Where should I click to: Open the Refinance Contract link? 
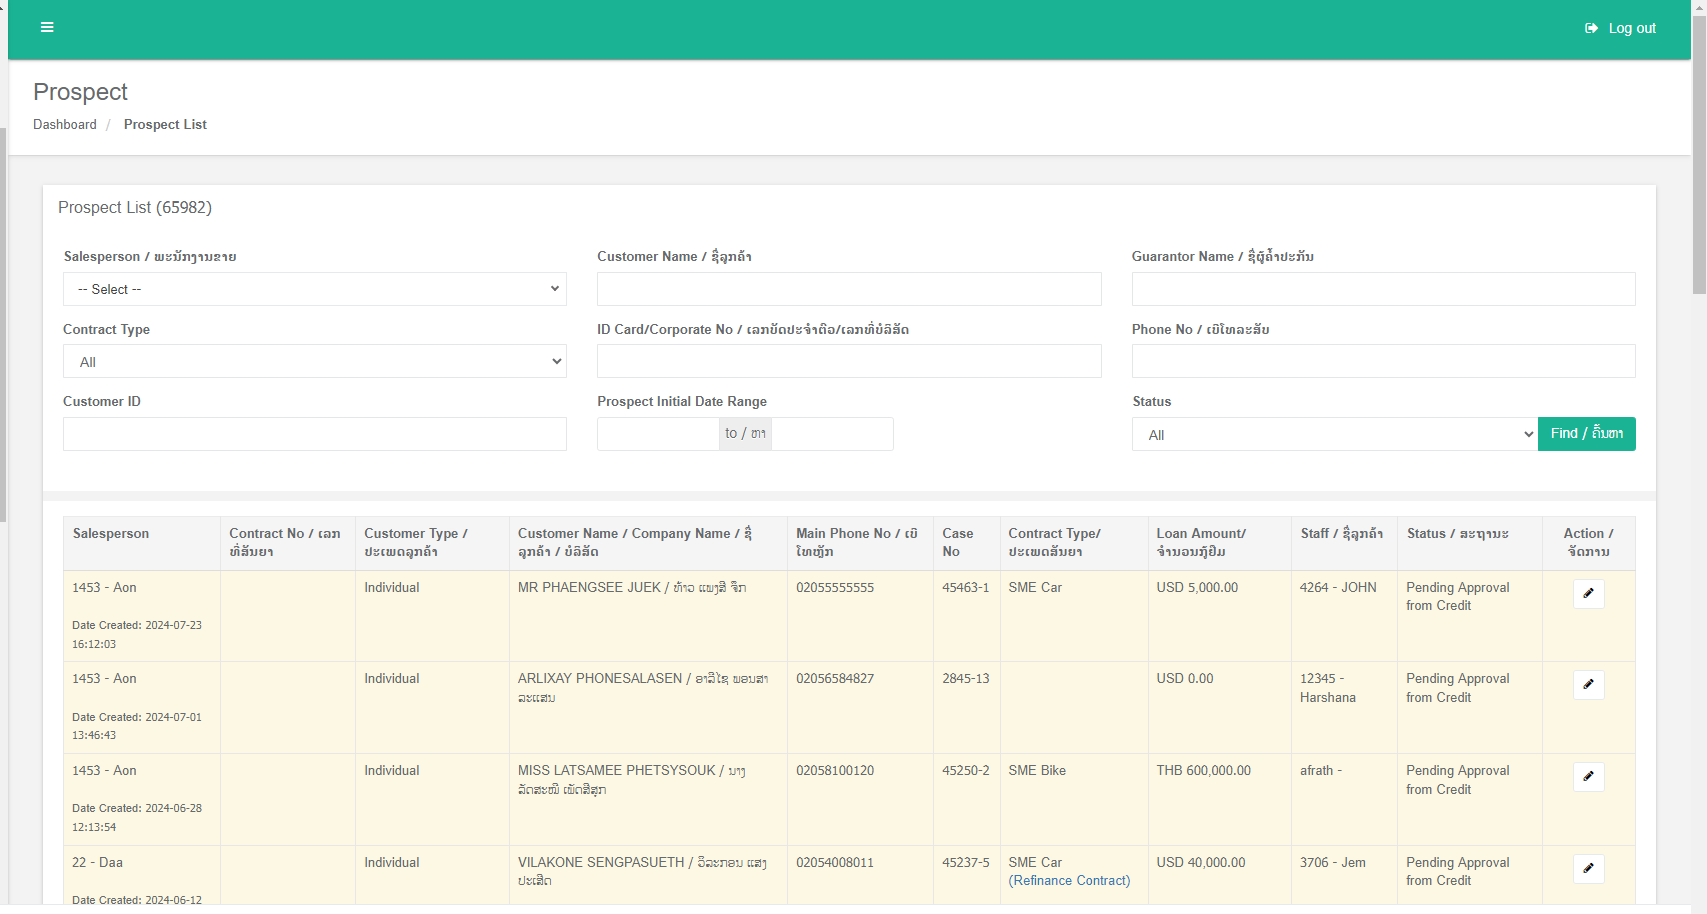1069,881
